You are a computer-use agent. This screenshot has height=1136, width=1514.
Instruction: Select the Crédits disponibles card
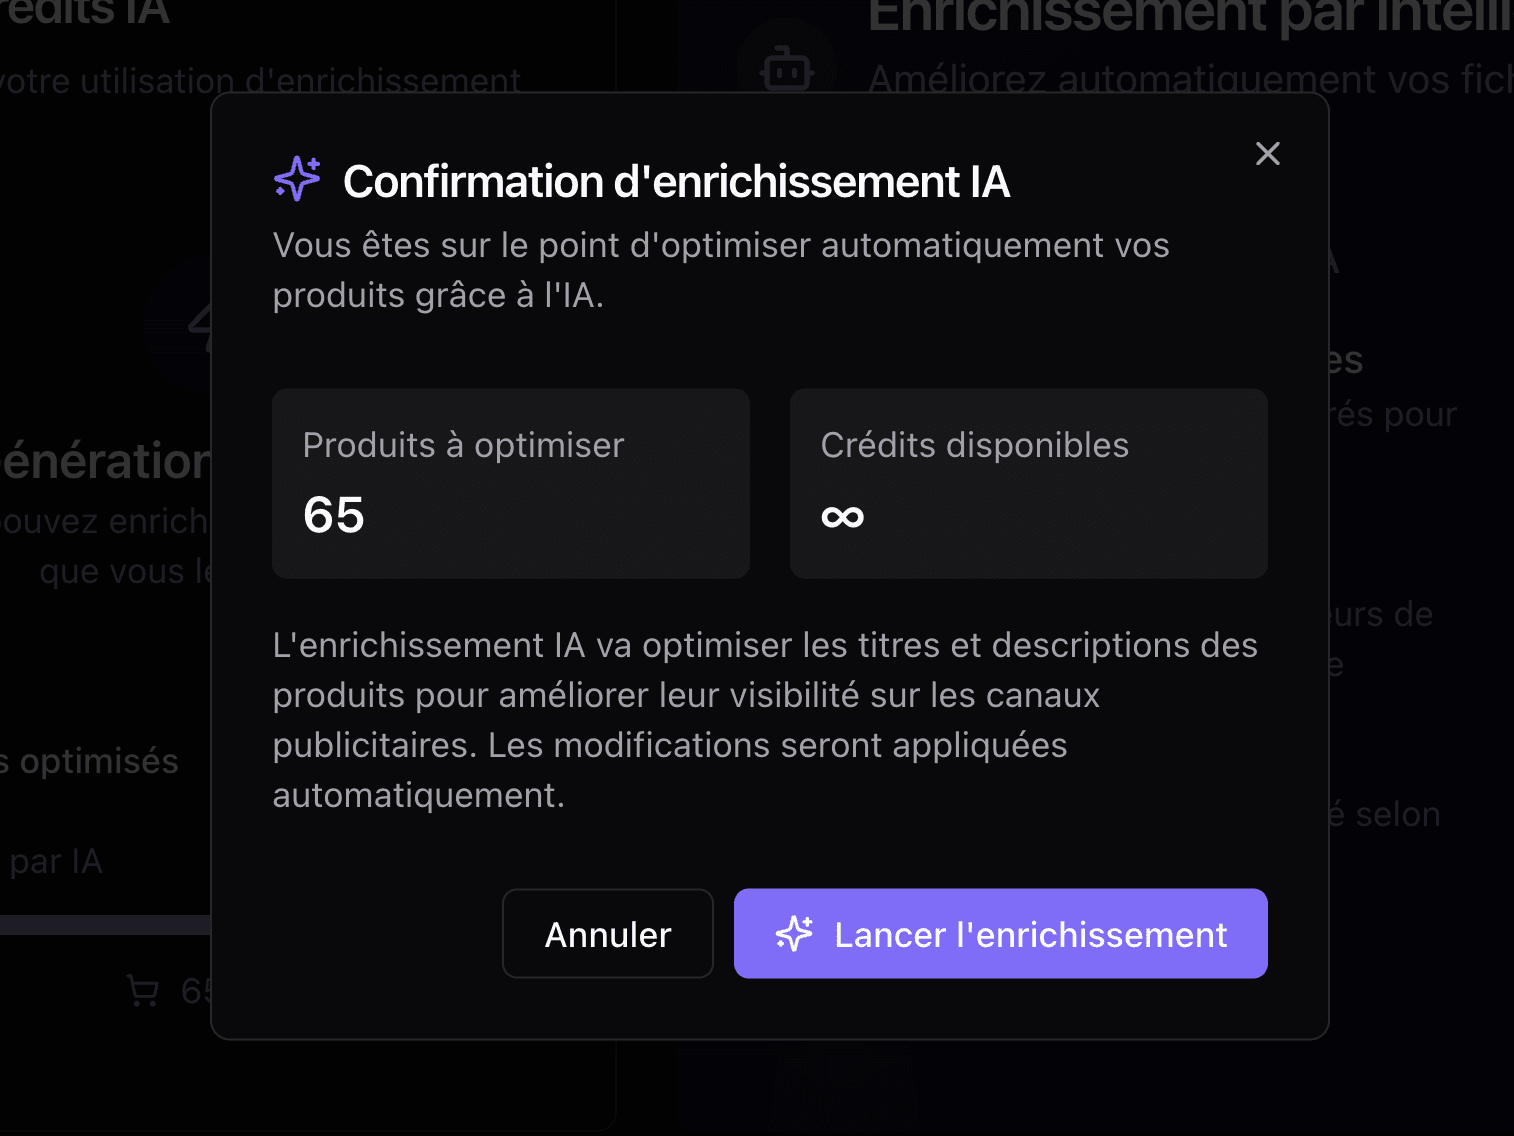point(1028,483)
